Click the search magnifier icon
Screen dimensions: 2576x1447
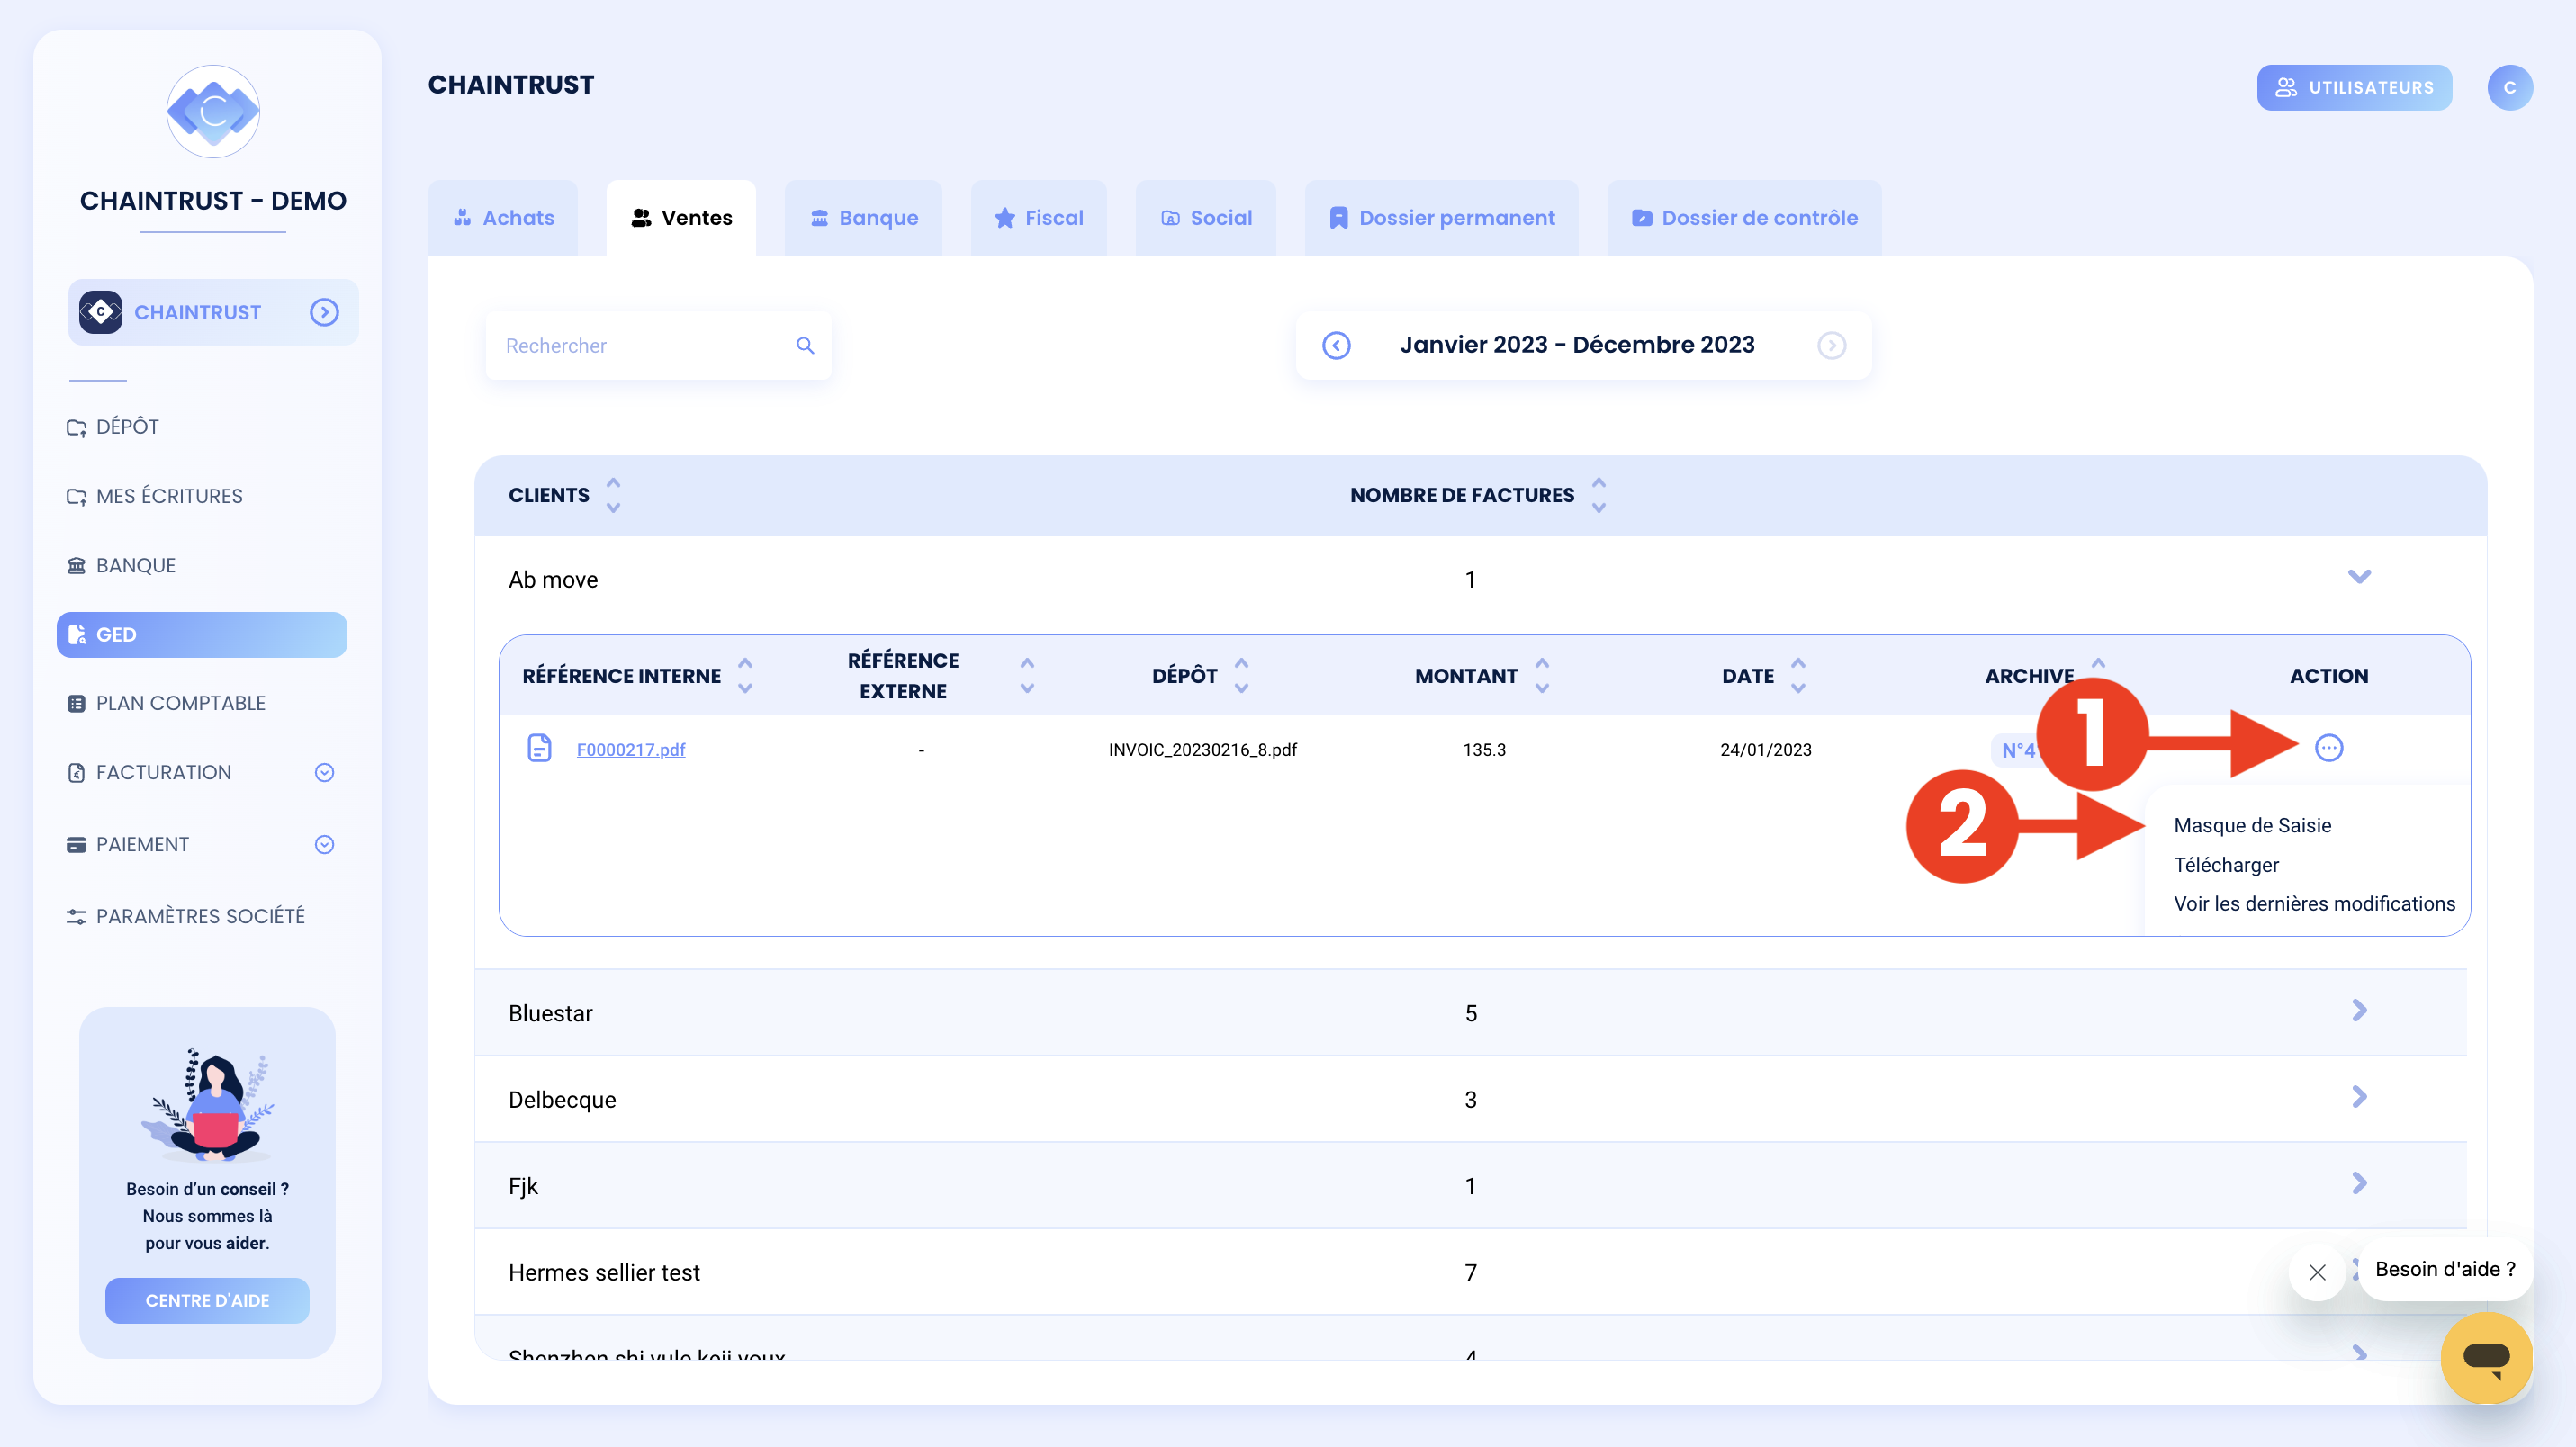805,346
